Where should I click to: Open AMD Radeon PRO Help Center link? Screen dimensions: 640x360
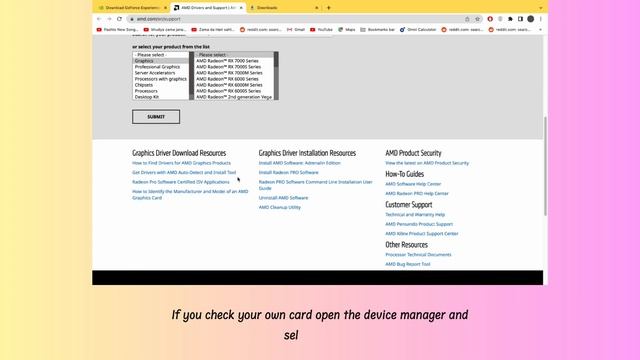[x=417, y=193]
